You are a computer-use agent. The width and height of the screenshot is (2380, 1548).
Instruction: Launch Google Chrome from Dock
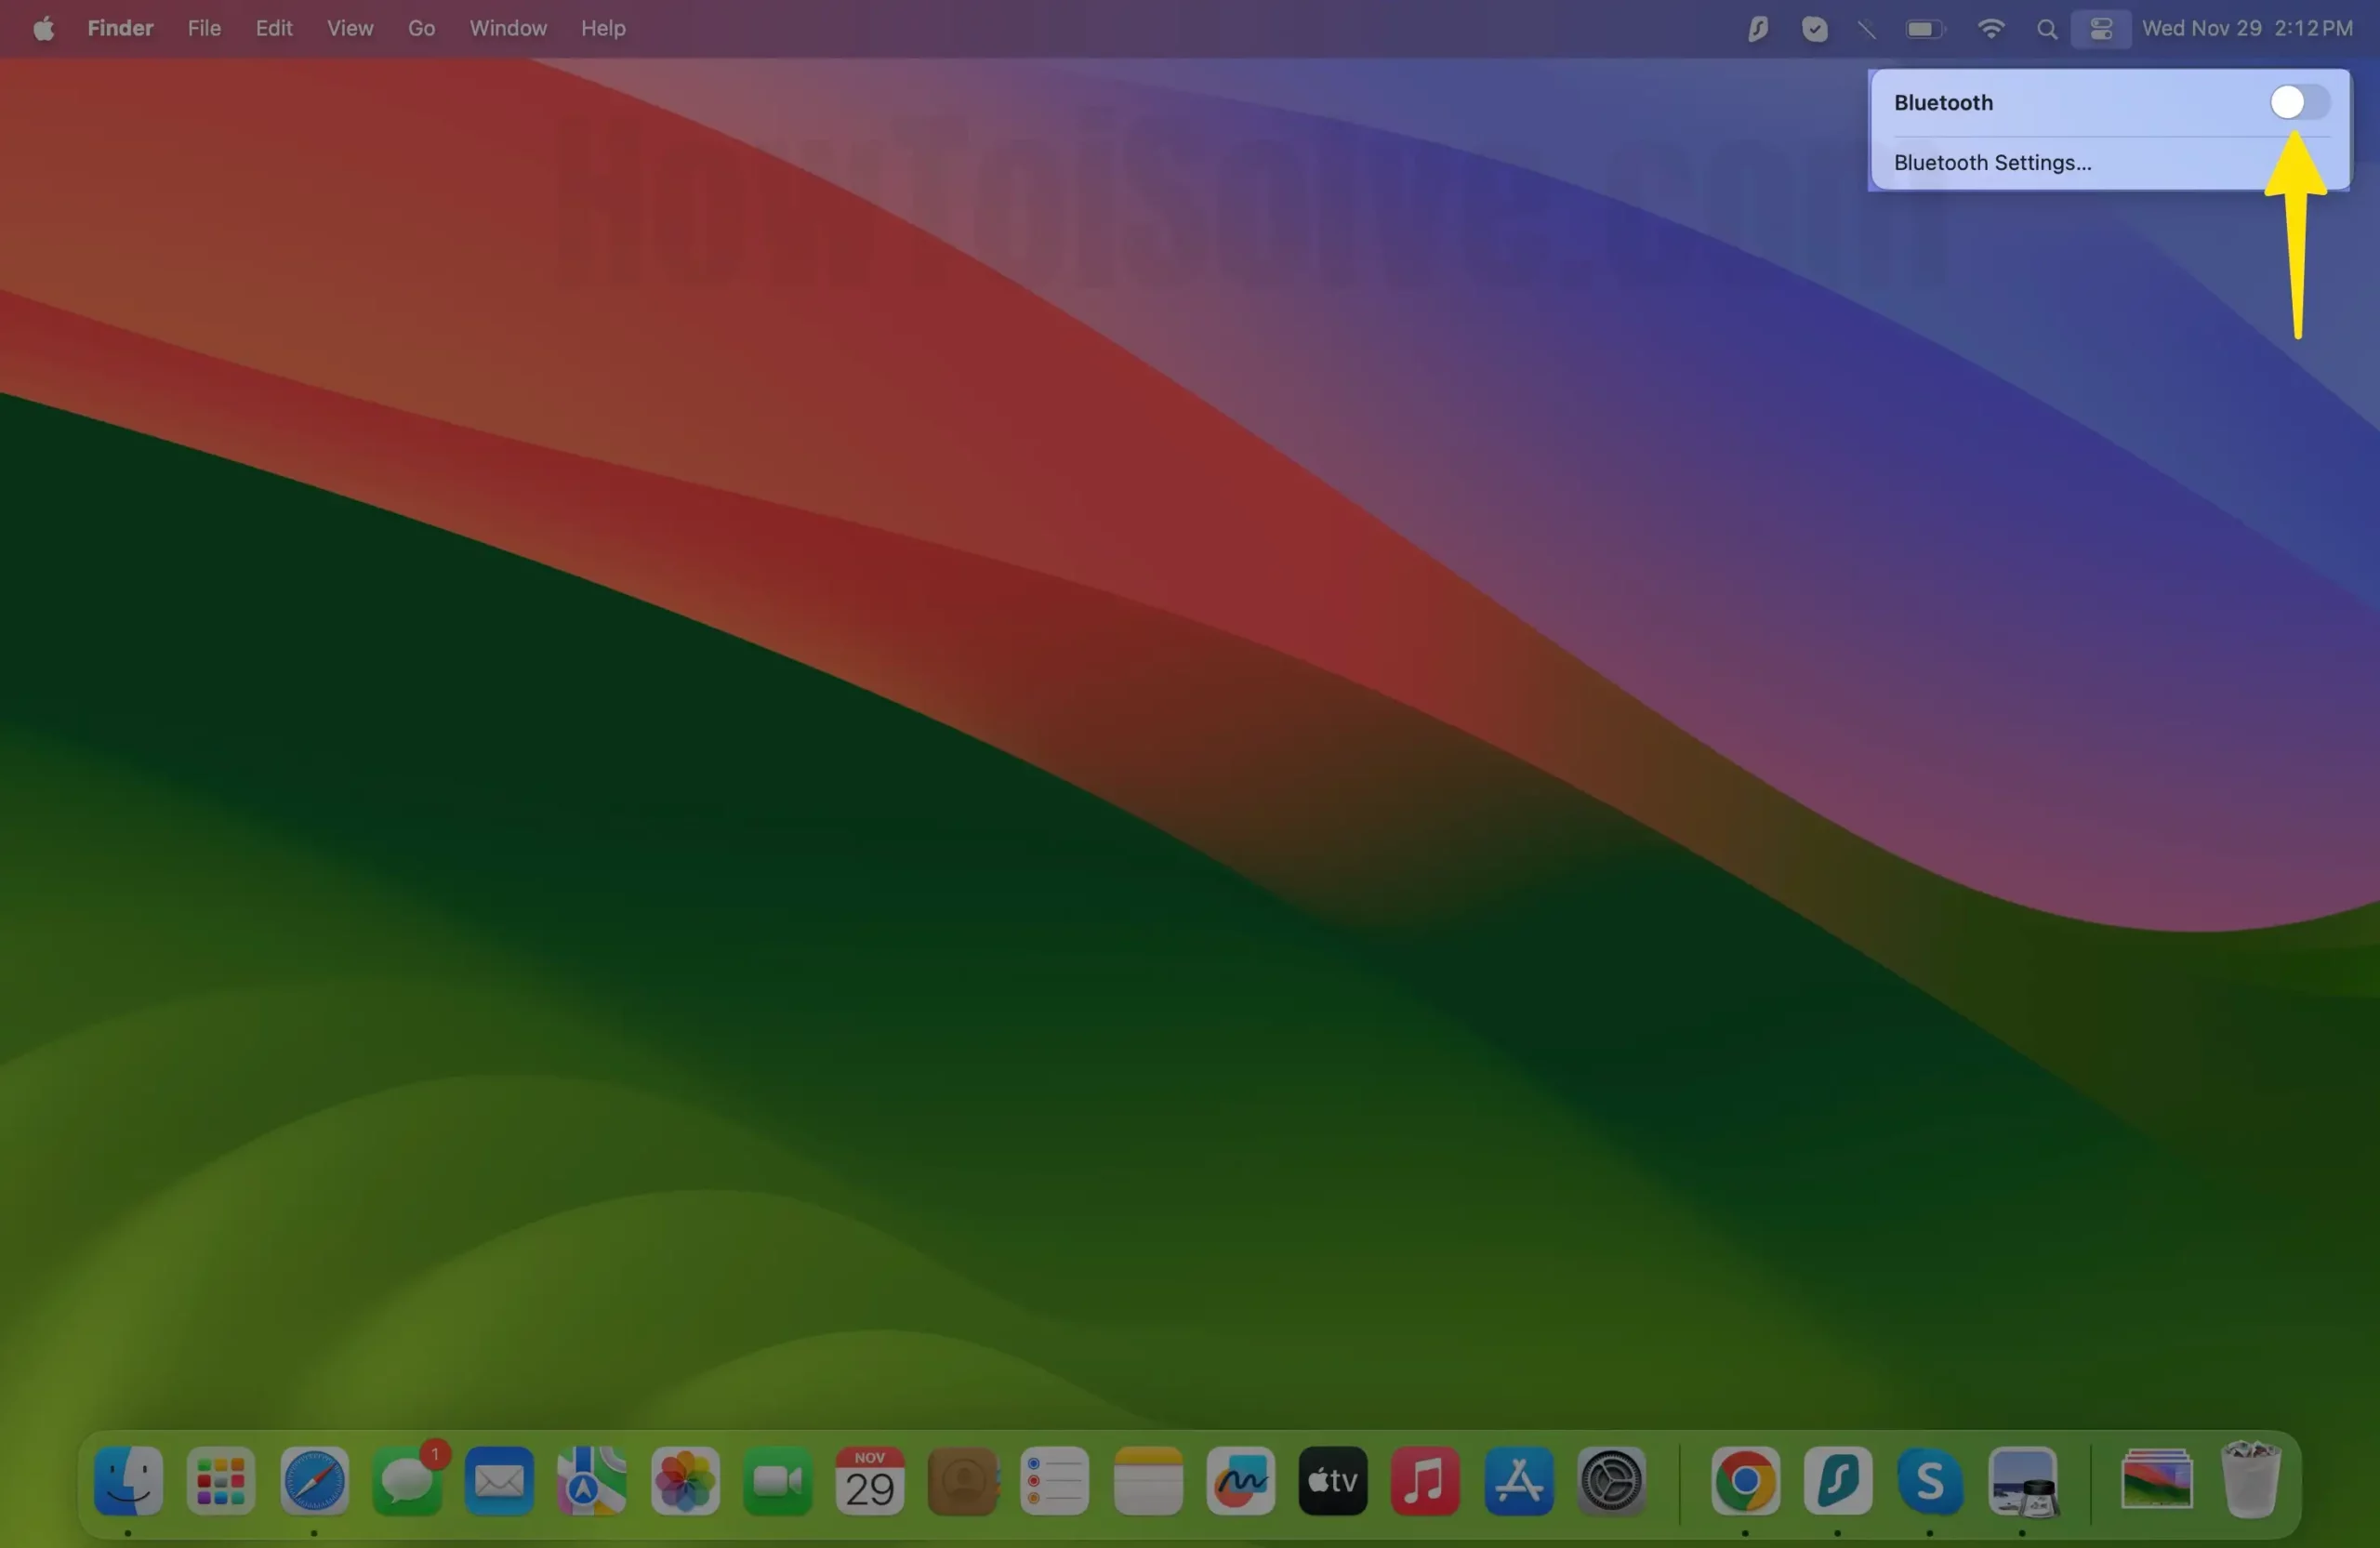[x=1745, y=1480]
